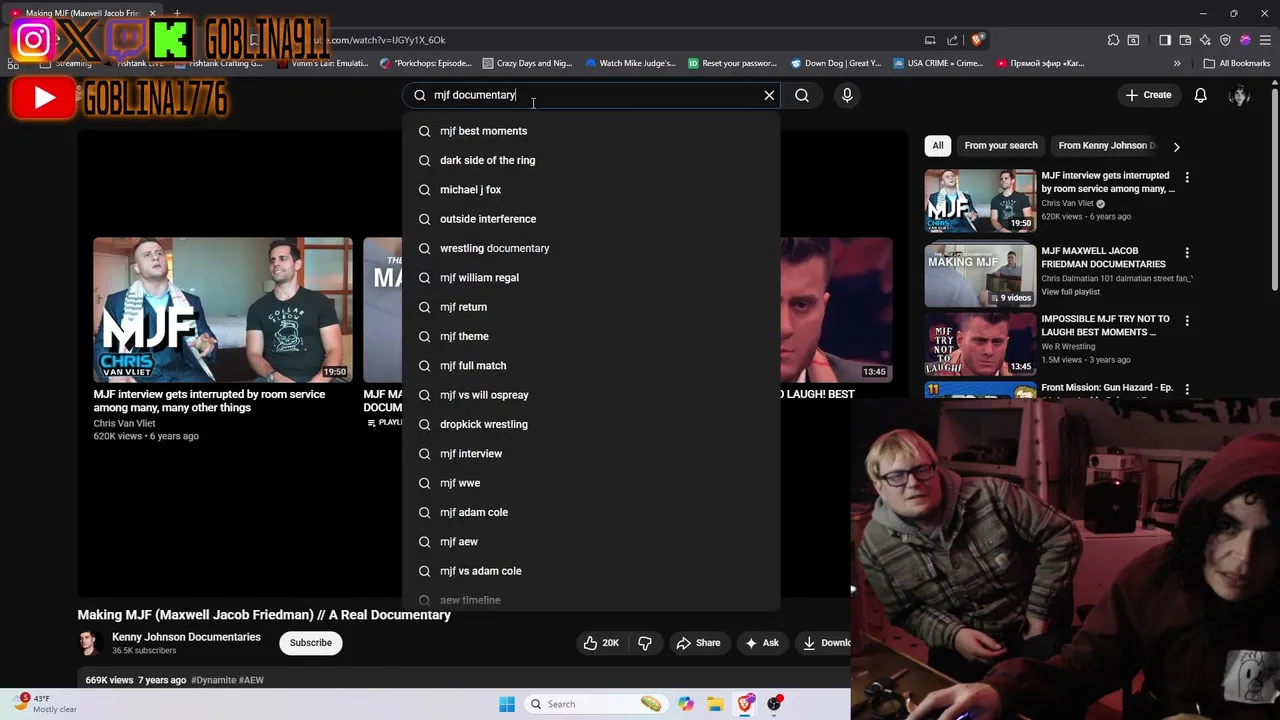Image resolution: width=1280 pixels, height=720 pixels.
Task: Pick 'mjf adam cole' suggestion
Action: (591, 512)
